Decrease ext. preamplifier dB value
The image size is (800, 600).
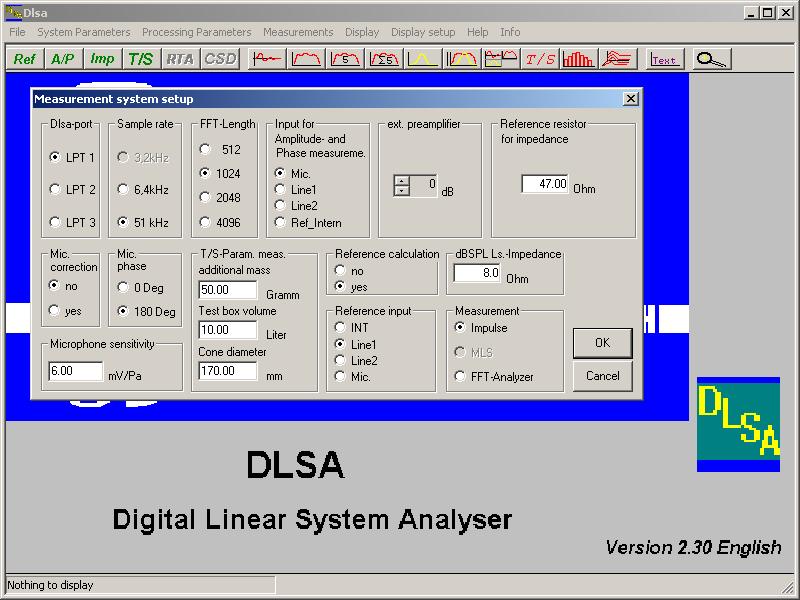tap(402, 190)
